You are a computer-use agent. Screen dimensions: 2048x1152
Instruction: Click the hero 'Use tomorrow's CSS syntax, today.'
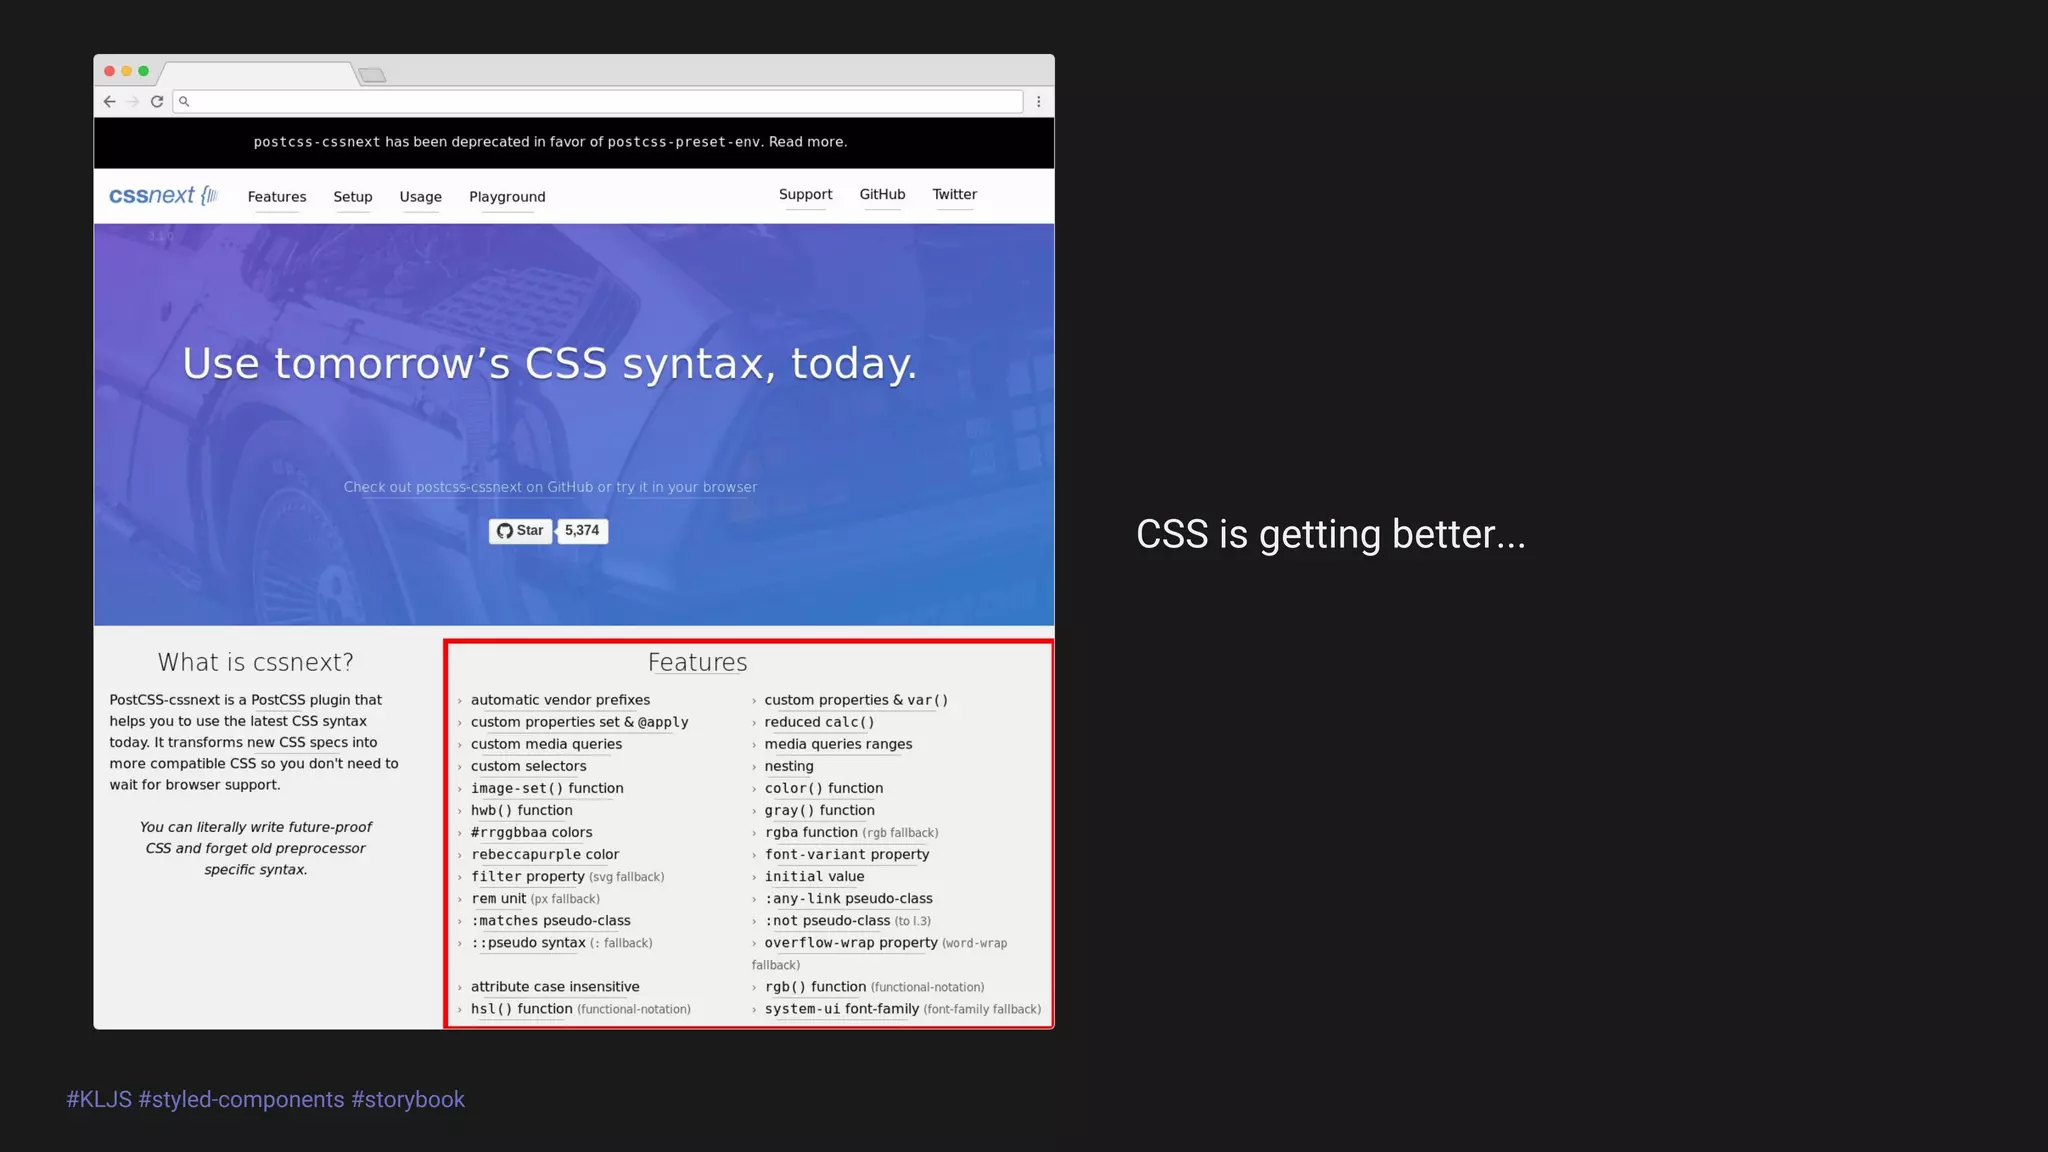[x=549, y=363]
